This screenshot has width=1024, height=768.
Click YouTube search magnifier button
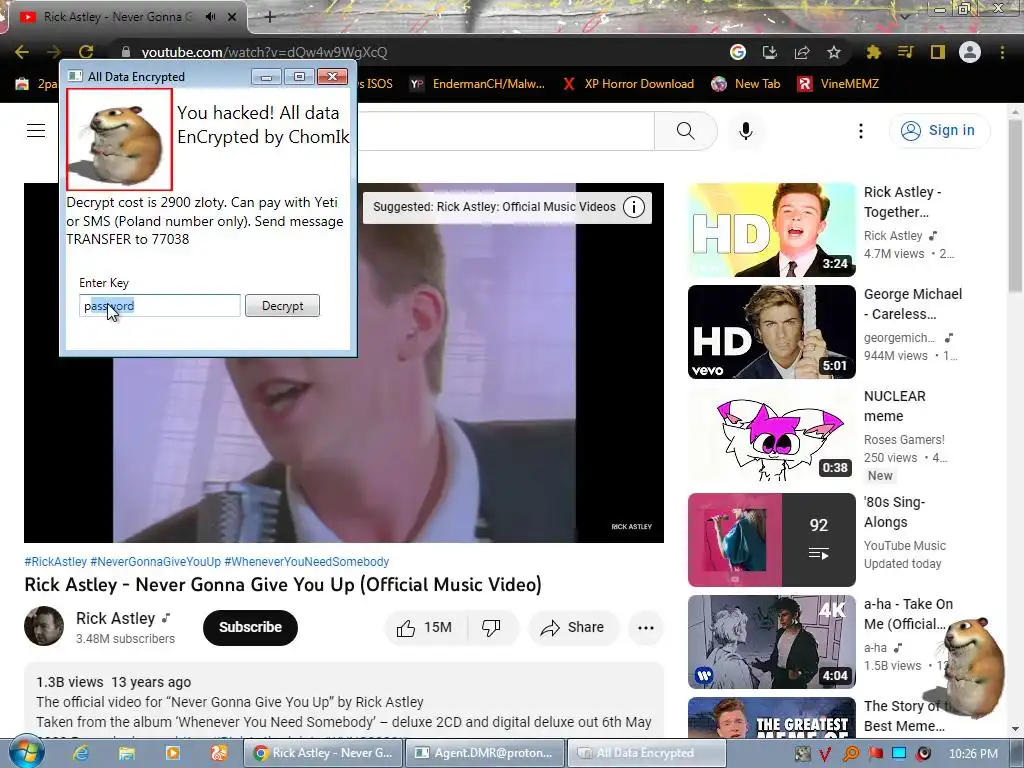(686, 131)
